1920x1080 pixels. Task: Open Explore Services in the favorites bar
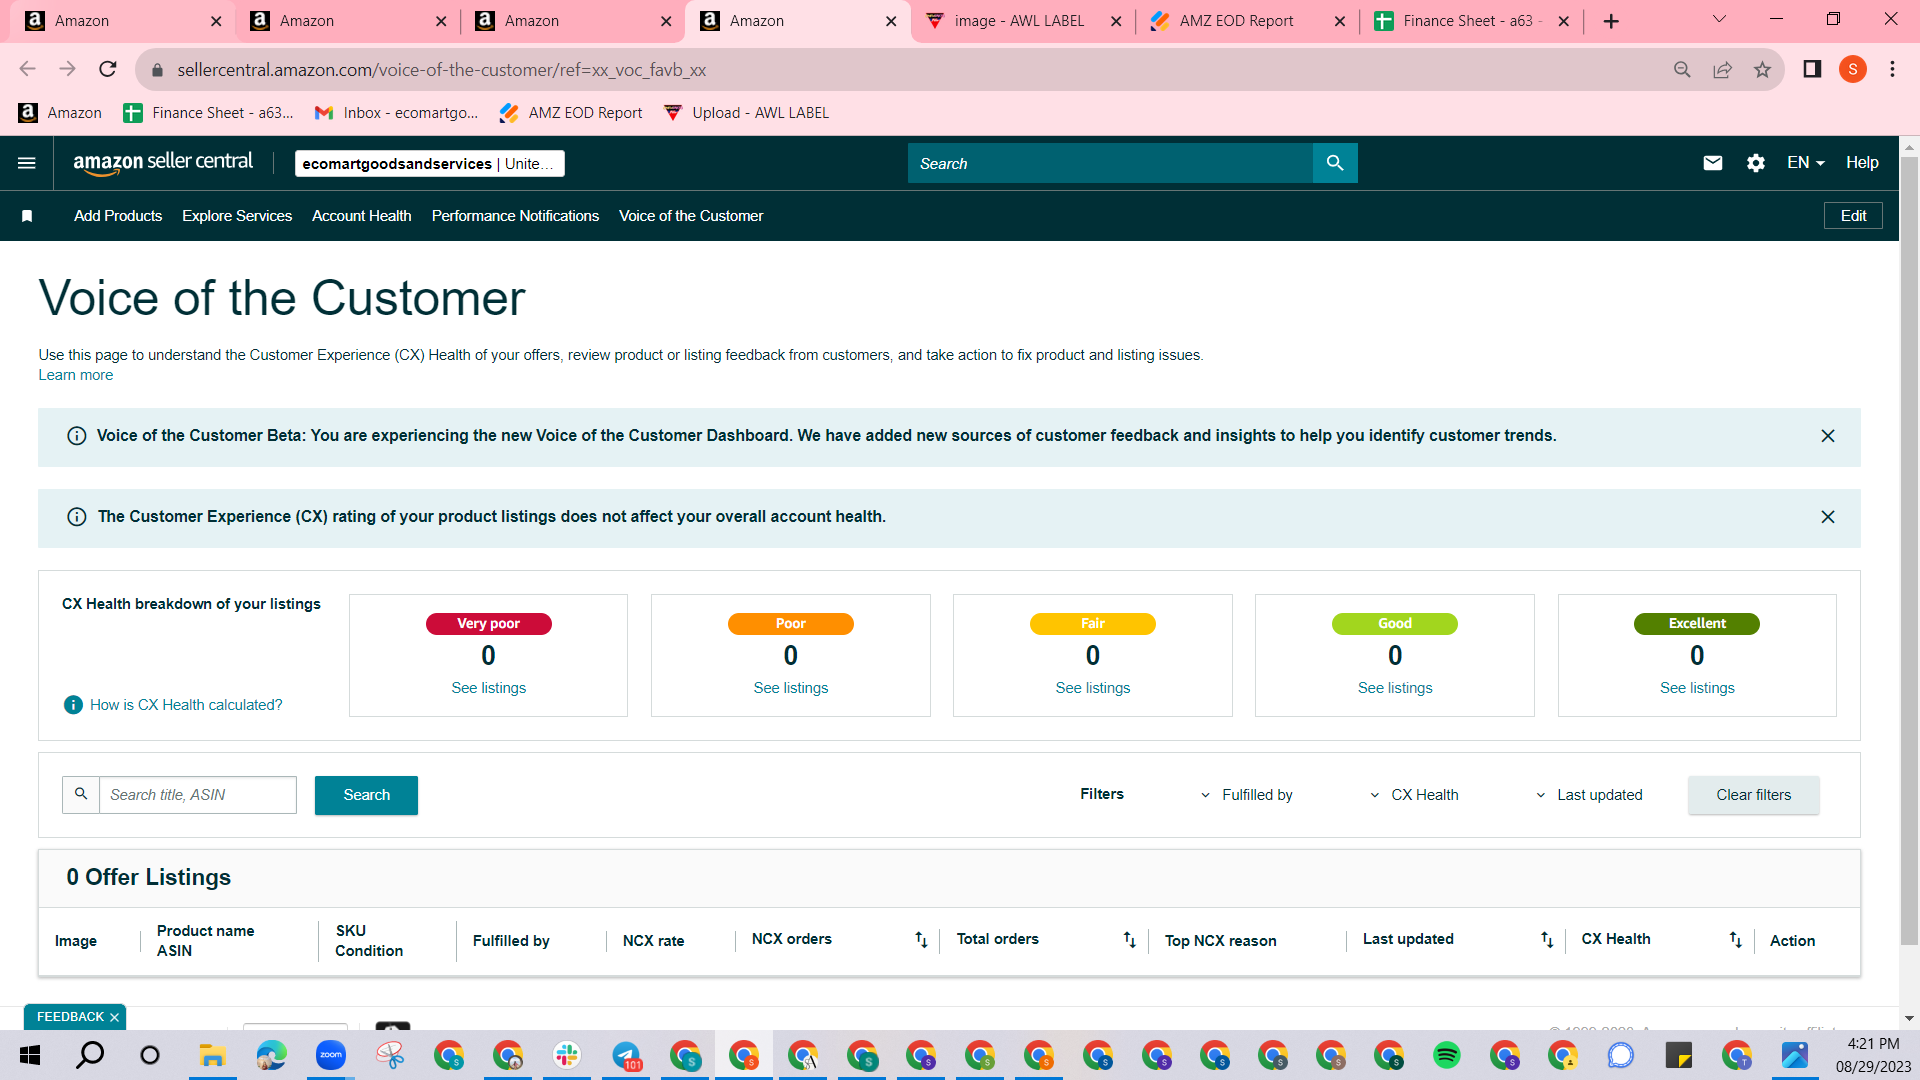tap(237, 216)
